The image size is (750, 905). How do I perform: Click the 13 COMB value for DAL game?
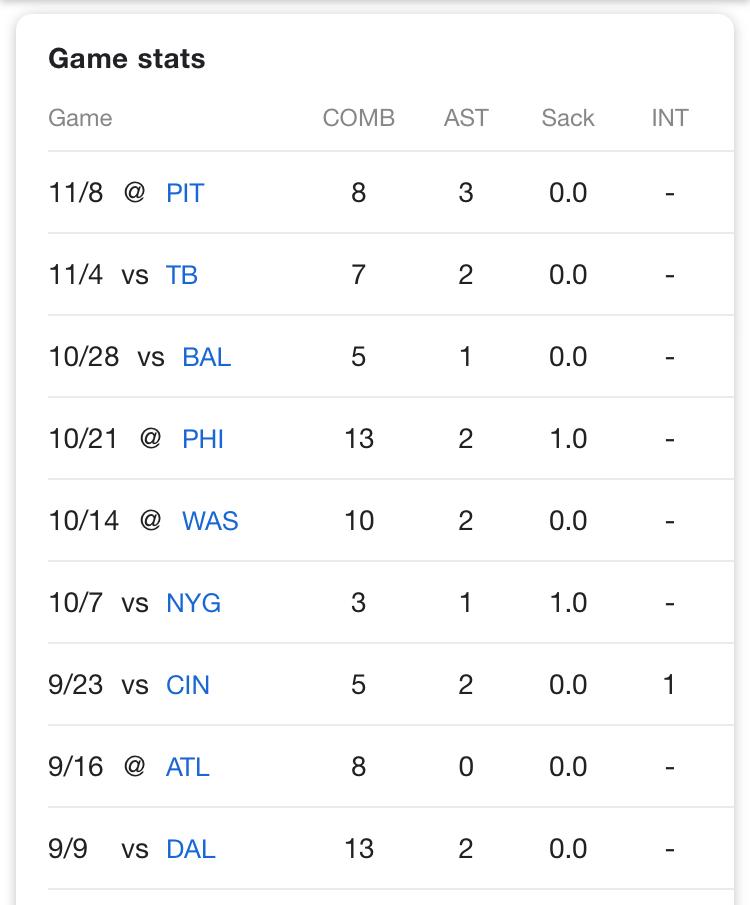[359, 849]
